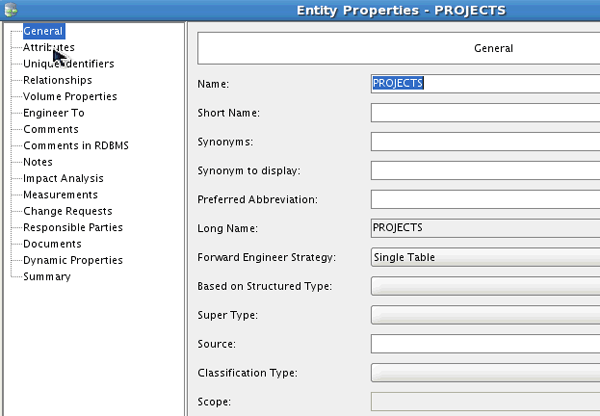This screenshot has width=600, height=416.
Task: Jump to the Summary section
Action: pos(46,276)
